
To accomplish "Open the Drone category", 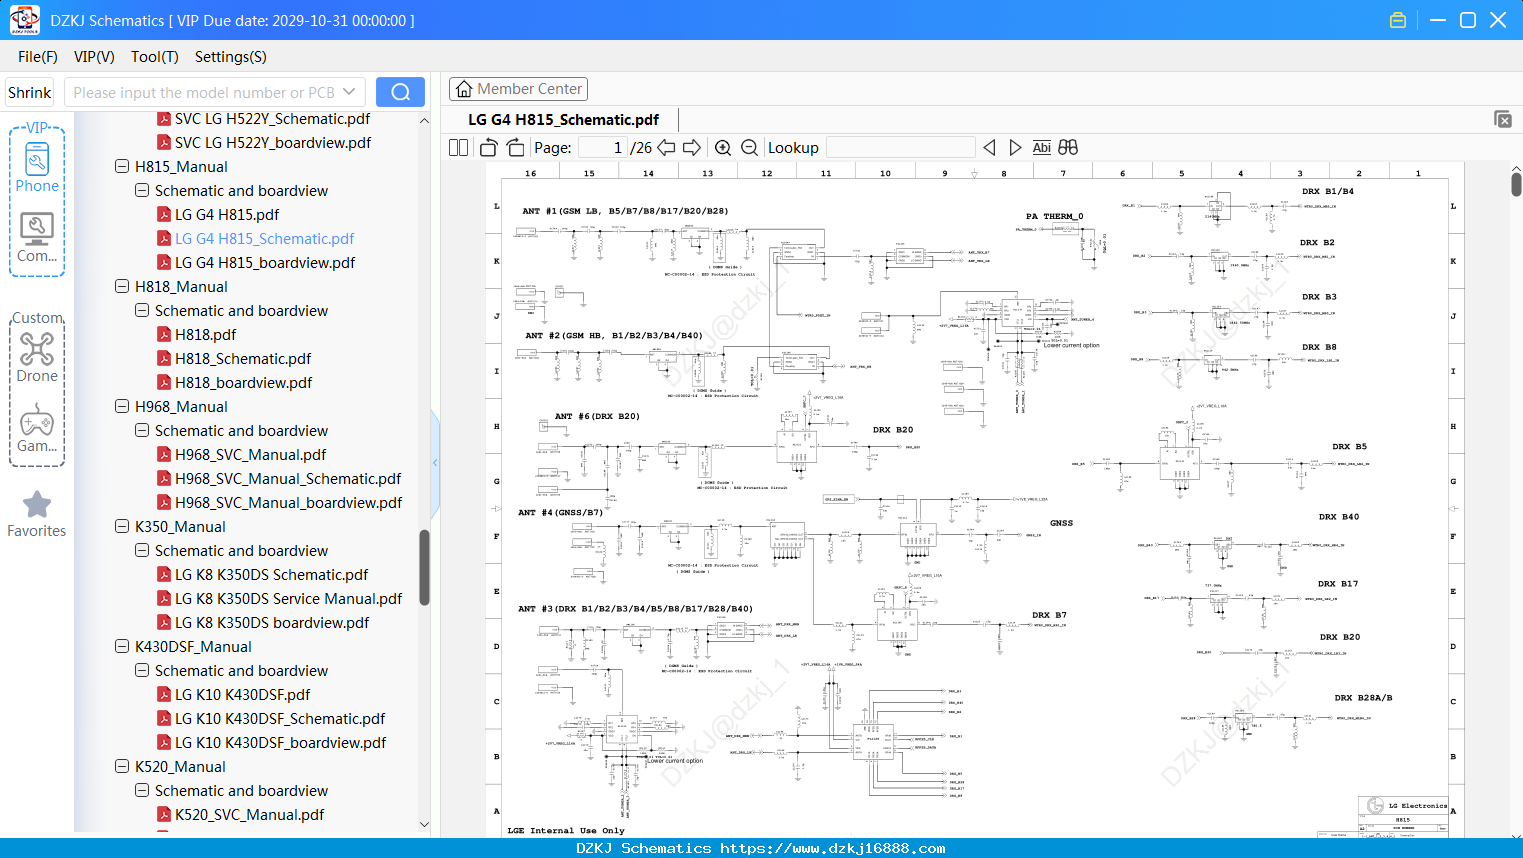I will pos(37,357).
